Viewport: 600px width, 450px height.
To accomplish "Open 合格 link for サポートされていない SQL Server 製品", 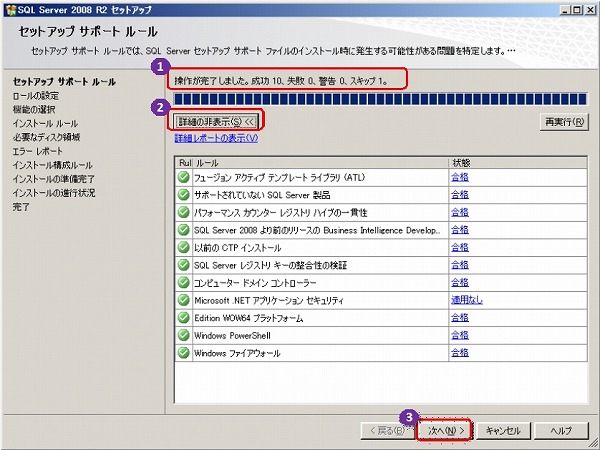I will tap(460, 195).
